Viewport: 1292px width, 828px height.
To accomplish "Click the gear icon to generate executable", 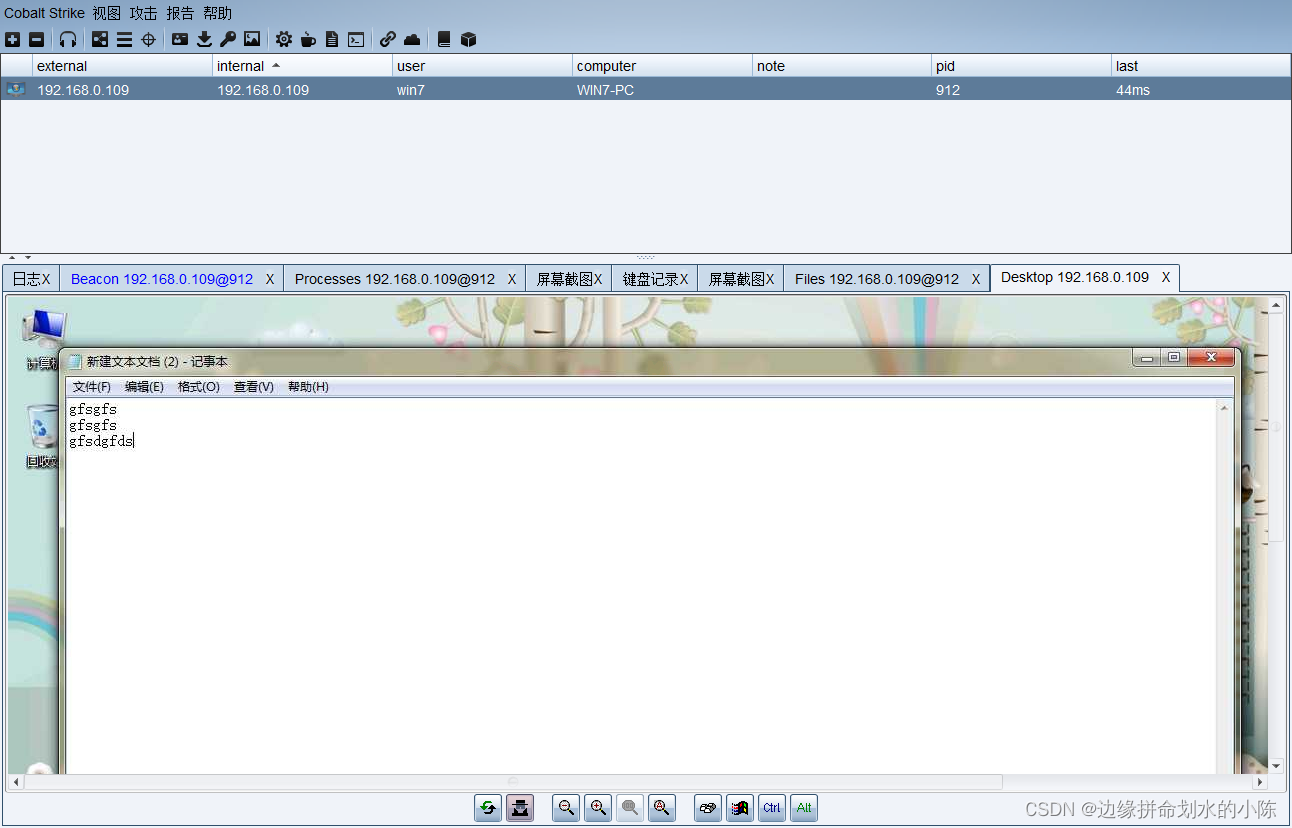I will 284,39.
